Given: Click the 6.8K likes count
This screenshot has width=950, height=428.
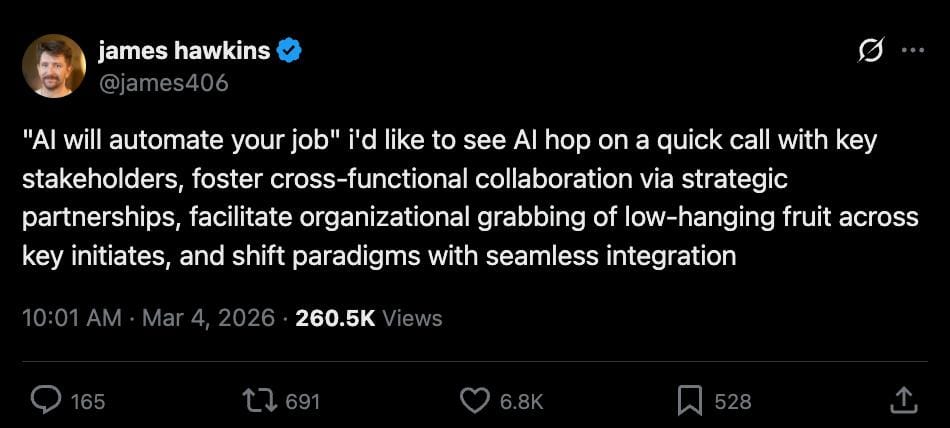Looking at the screenshot, I should click(x=521, y=401).
